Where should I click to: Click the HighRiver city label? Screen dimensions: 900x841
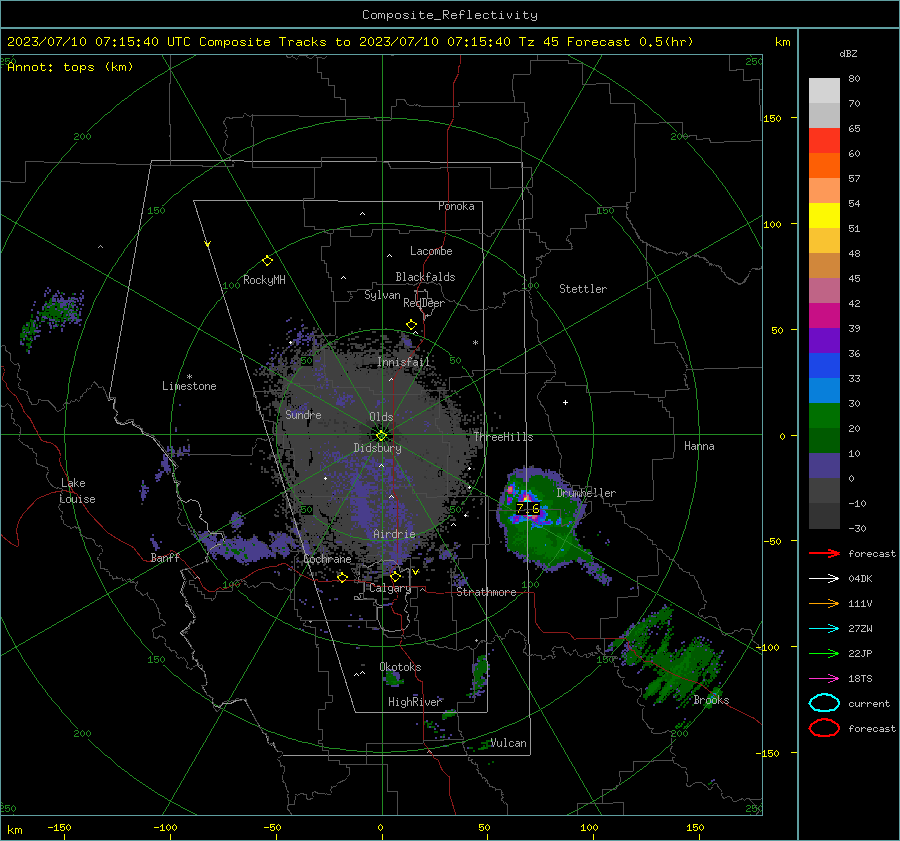(x=414, y=702)
